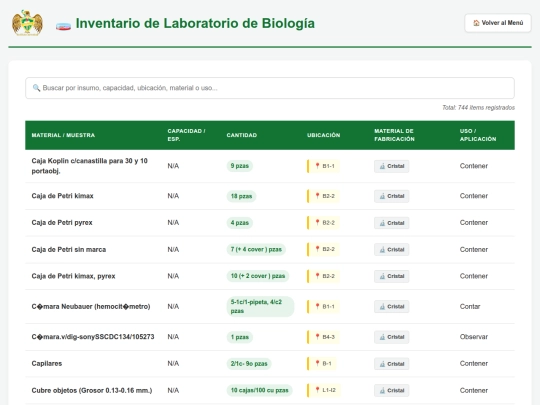Click location pin icon in Caja de Petri kimax row

click(318, 196)
